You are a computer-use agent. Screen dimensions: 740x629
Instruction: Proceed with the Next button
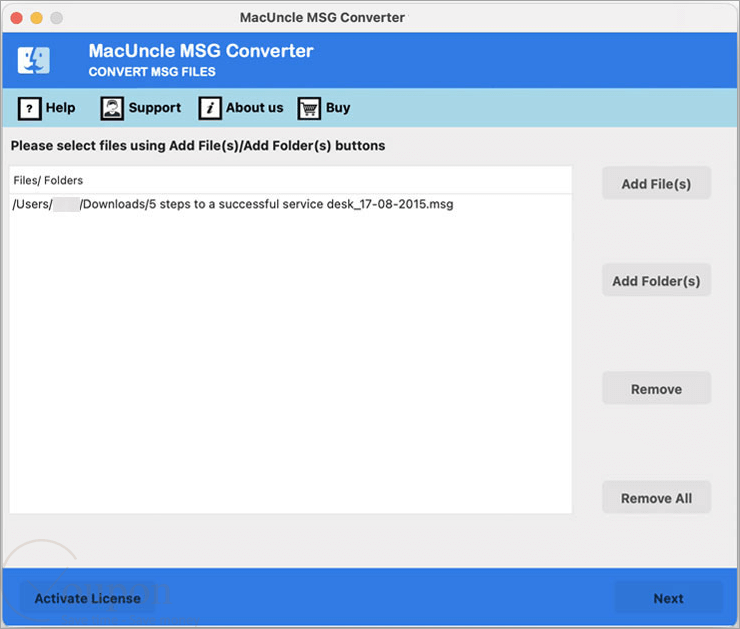pyautogui.click(x=668, y=598)
